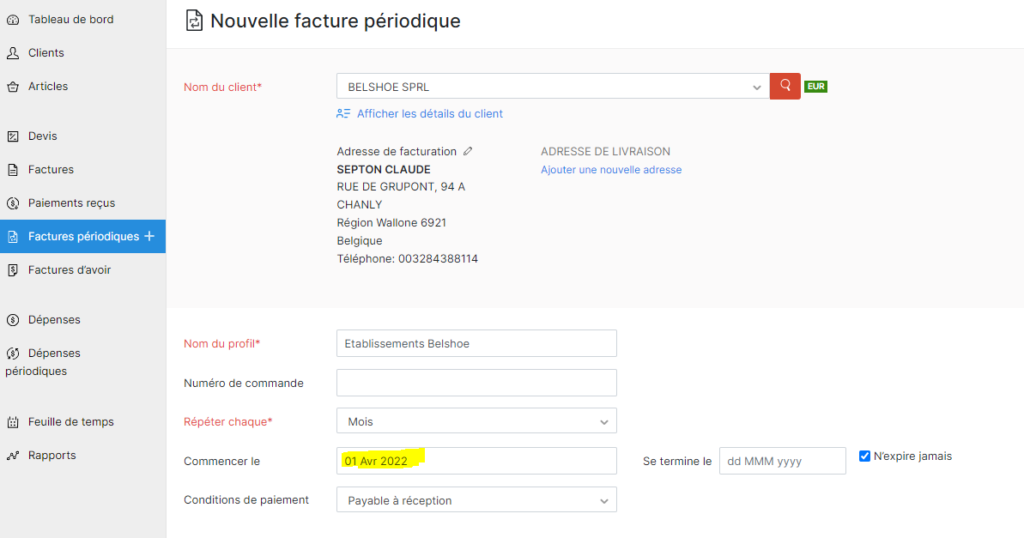Click the red client search icon button
Screen dimensions: 1024x538
pyautogui.click(x=785, y=86)
